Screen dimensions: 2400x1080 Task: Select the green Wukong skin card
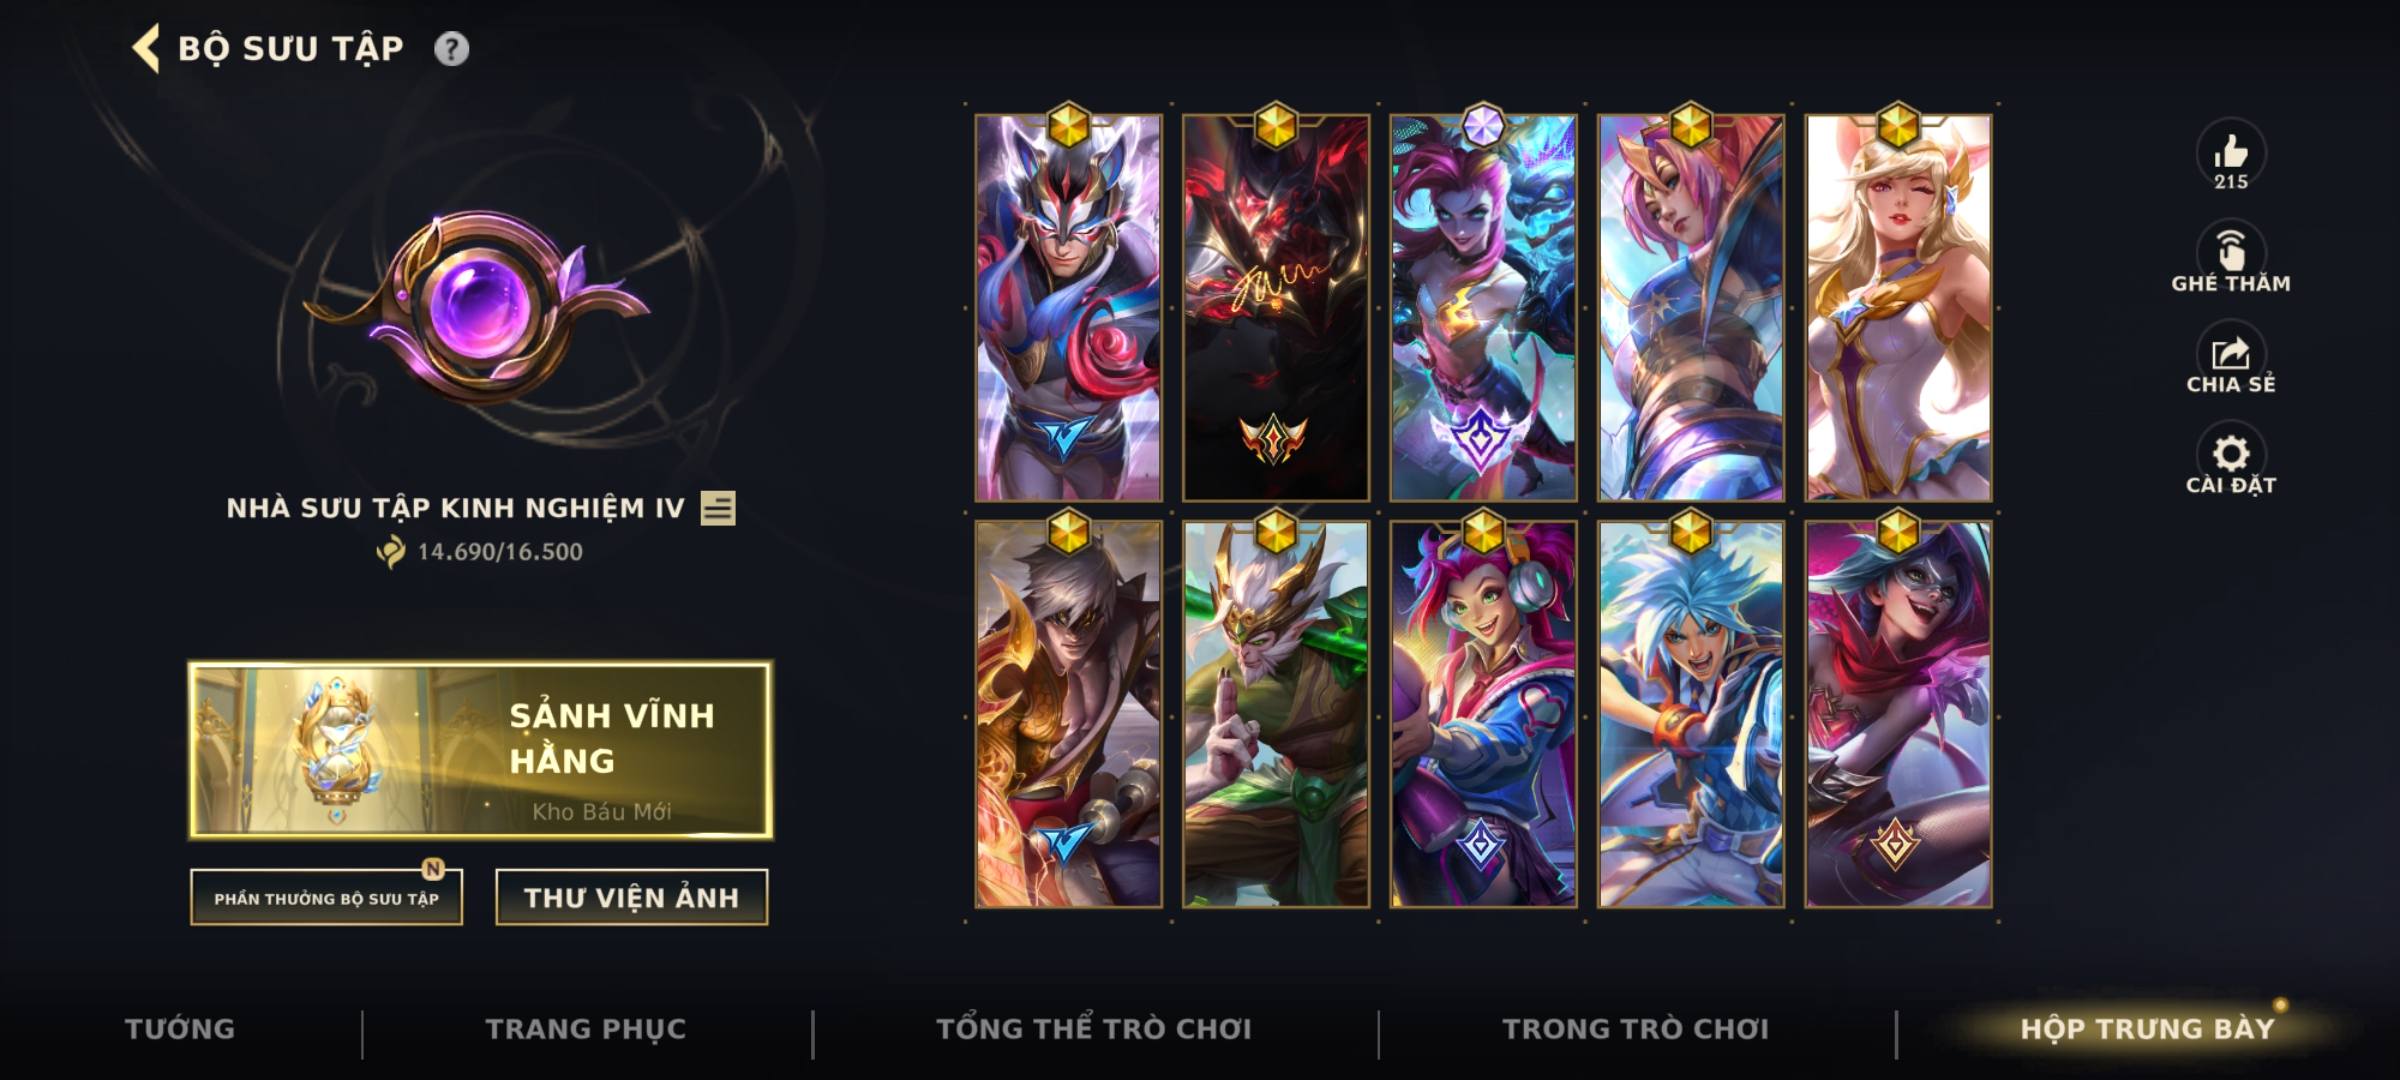pyautogui.click(x=1275, y=714)
